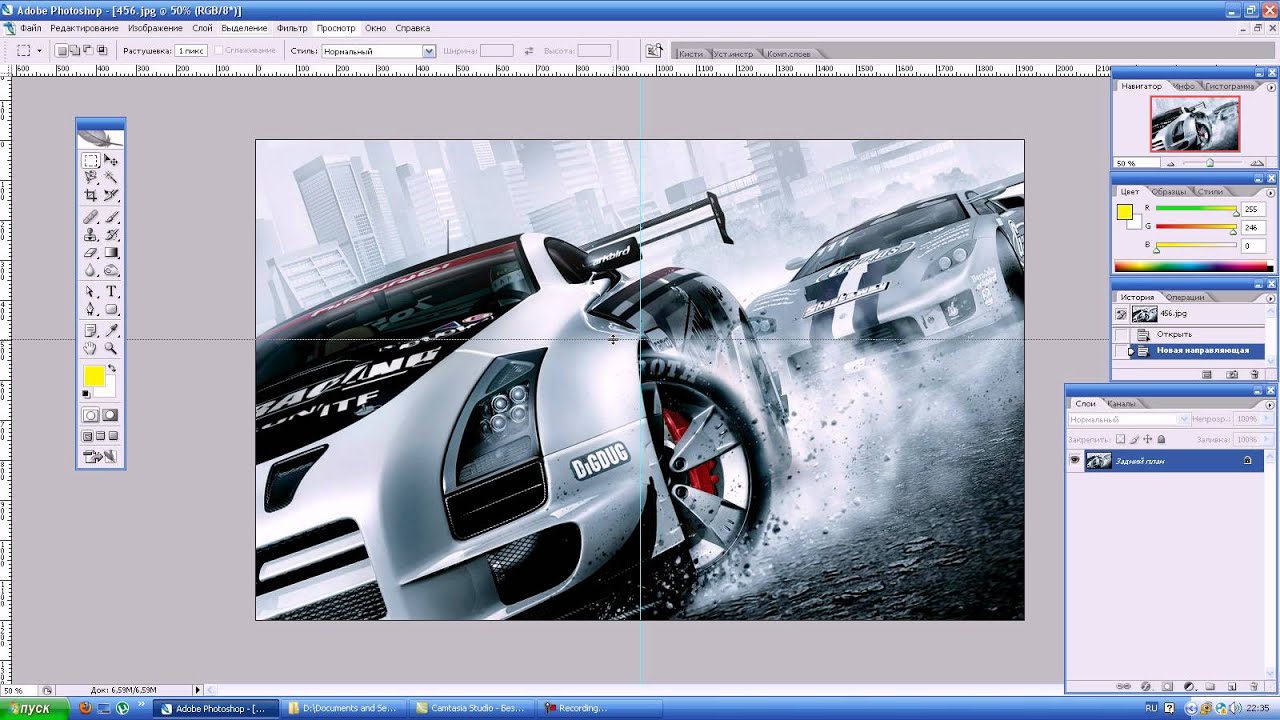1280x720 pixels.
Task: Click the yellow foreground color swatch in toolbox
Action: pyautogui.click(x=94, y=376)
